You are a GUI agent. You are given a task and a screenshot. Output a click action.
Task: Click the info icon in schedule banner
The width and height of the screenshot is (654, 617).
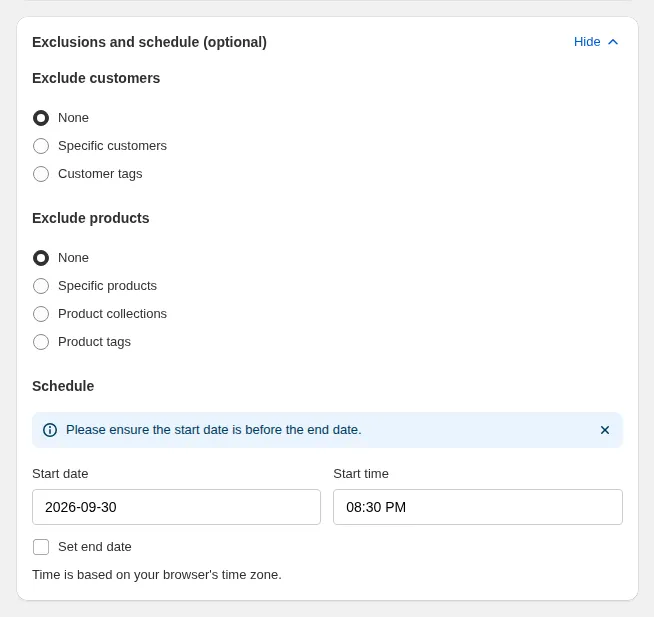coord(50,430)
